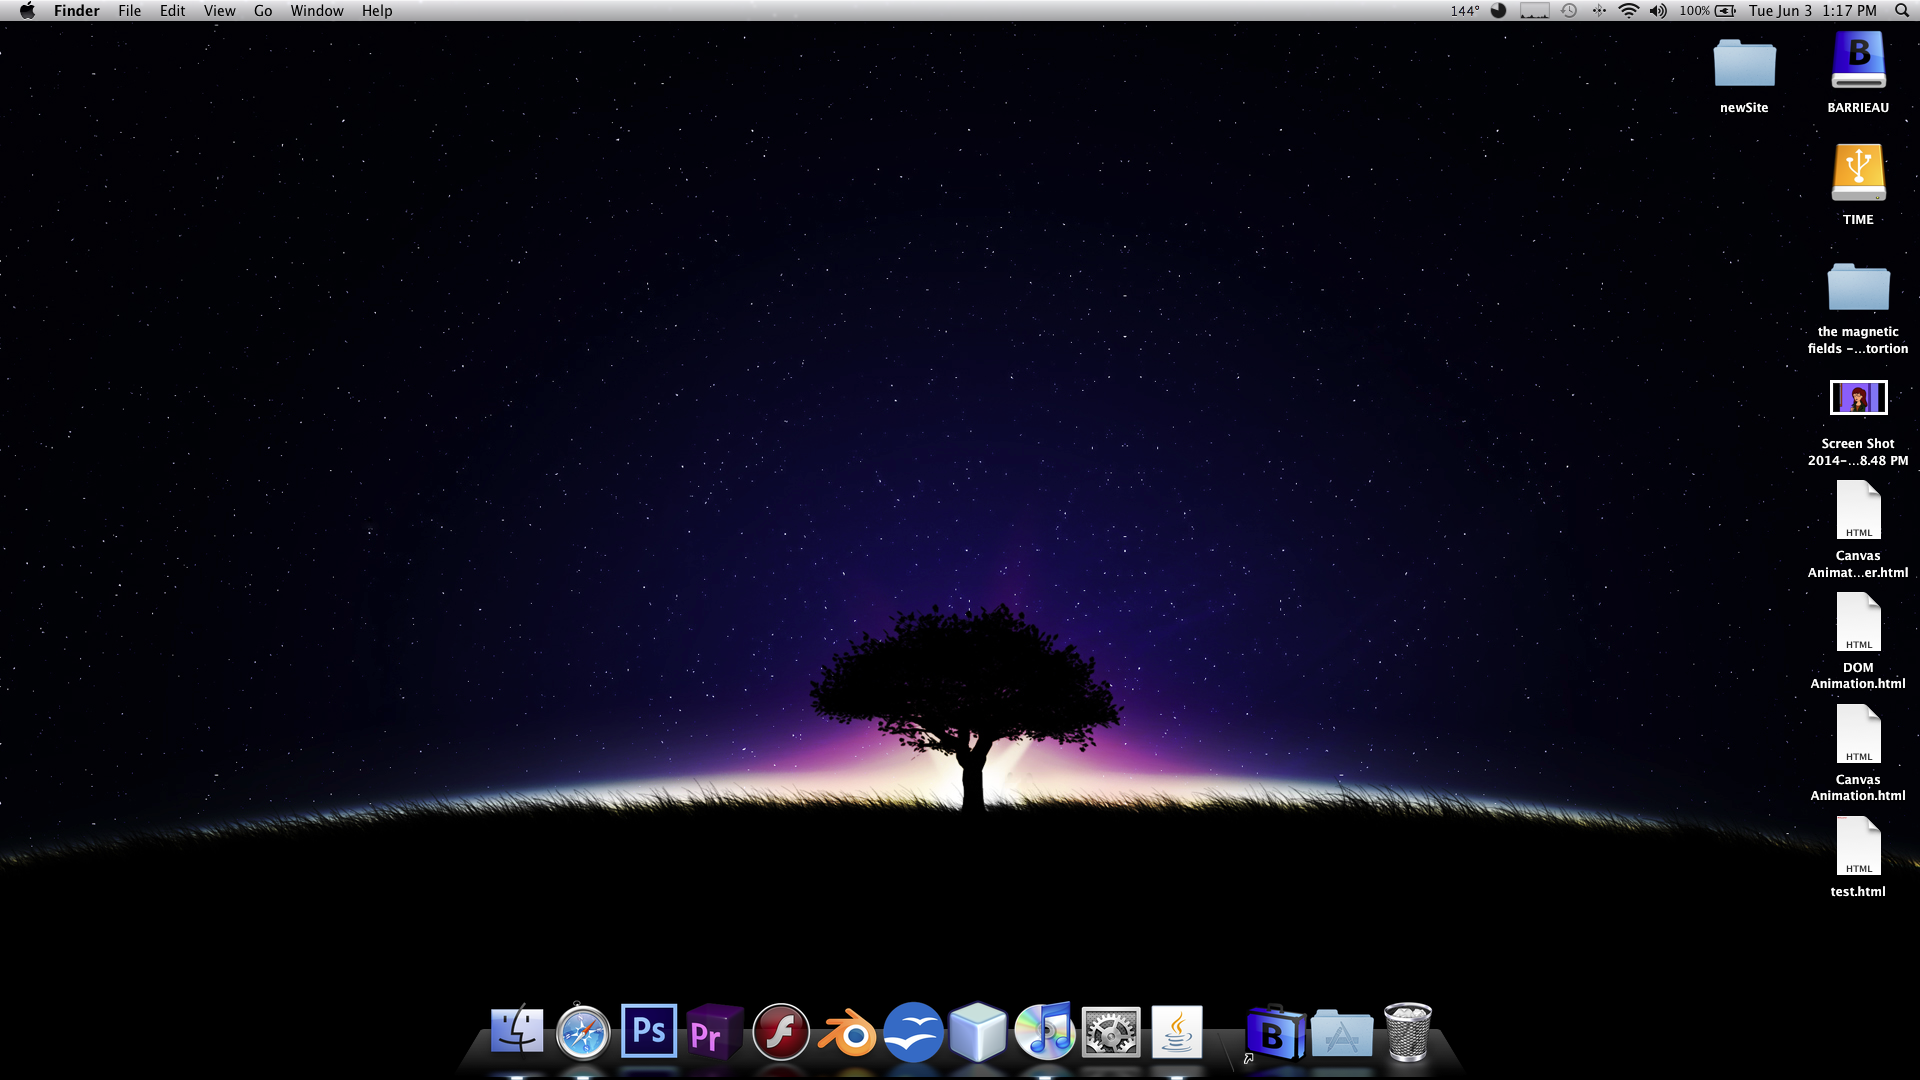Select the DOM Animation.html file
The width and height of the screenshot is (1920, 1080).
pos(1858,622)
